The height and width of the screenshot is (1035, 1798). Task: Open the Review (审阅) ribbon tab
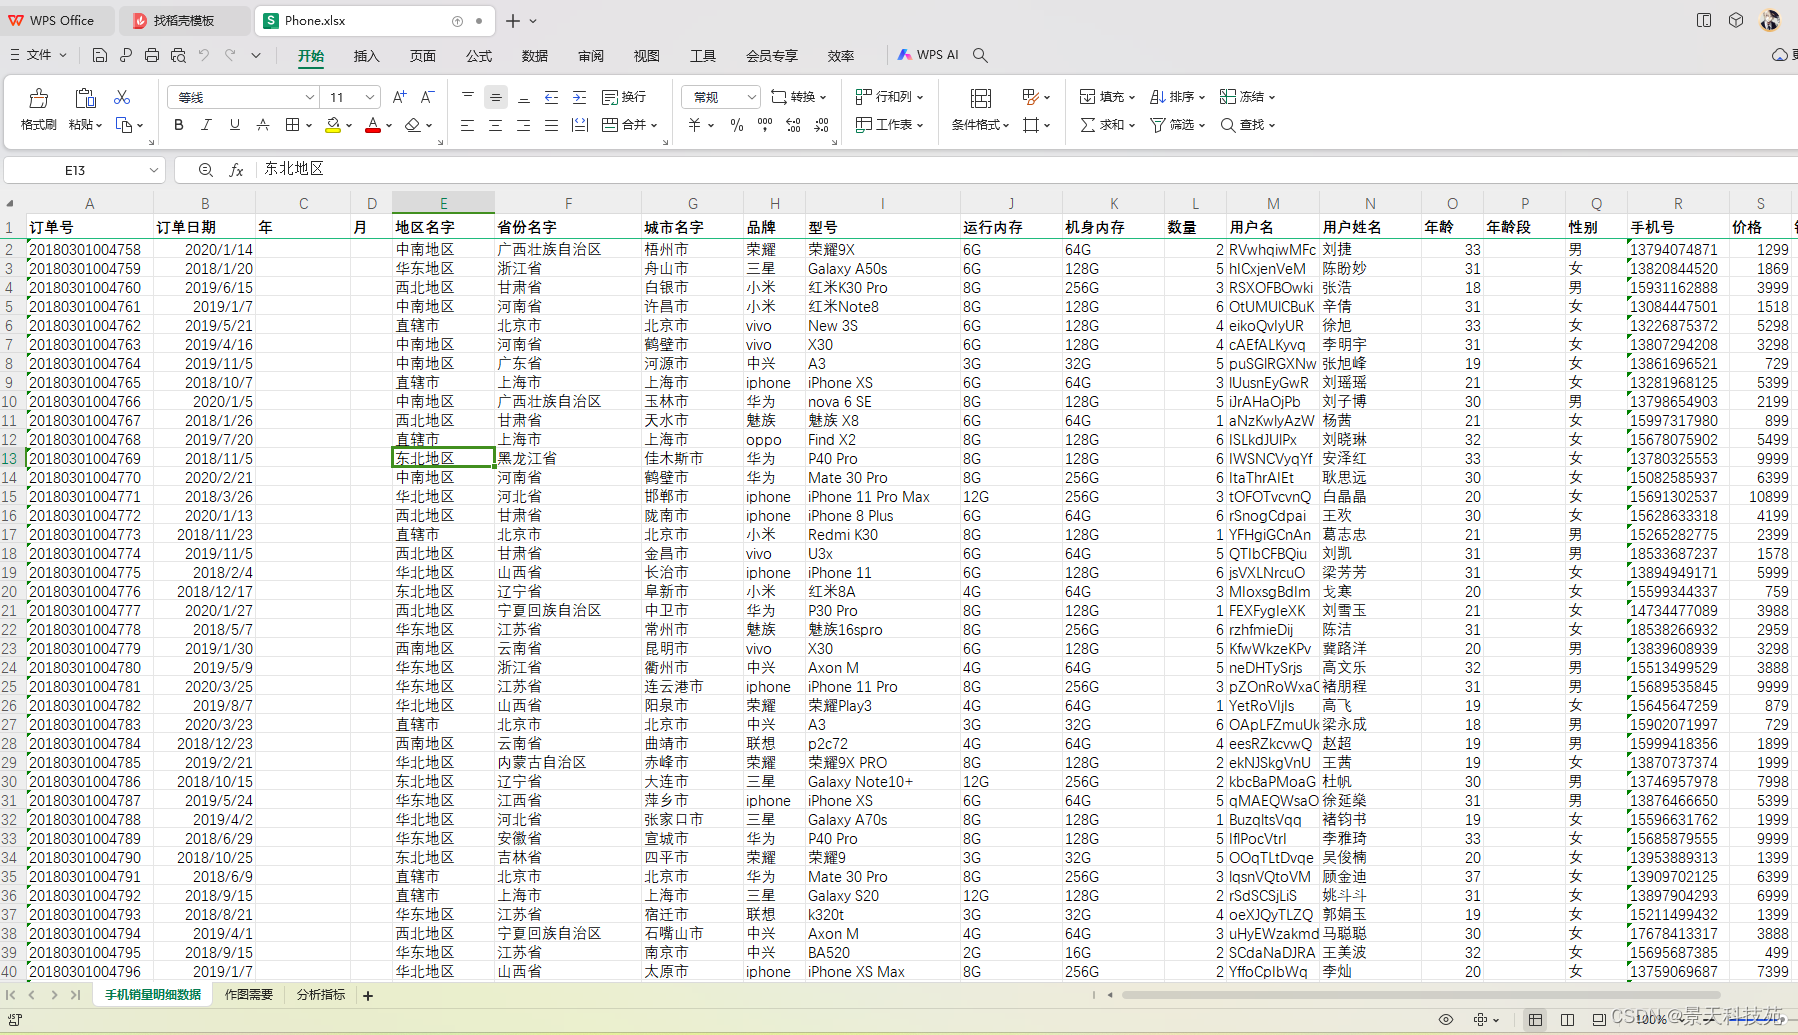[x=591, y=56]
